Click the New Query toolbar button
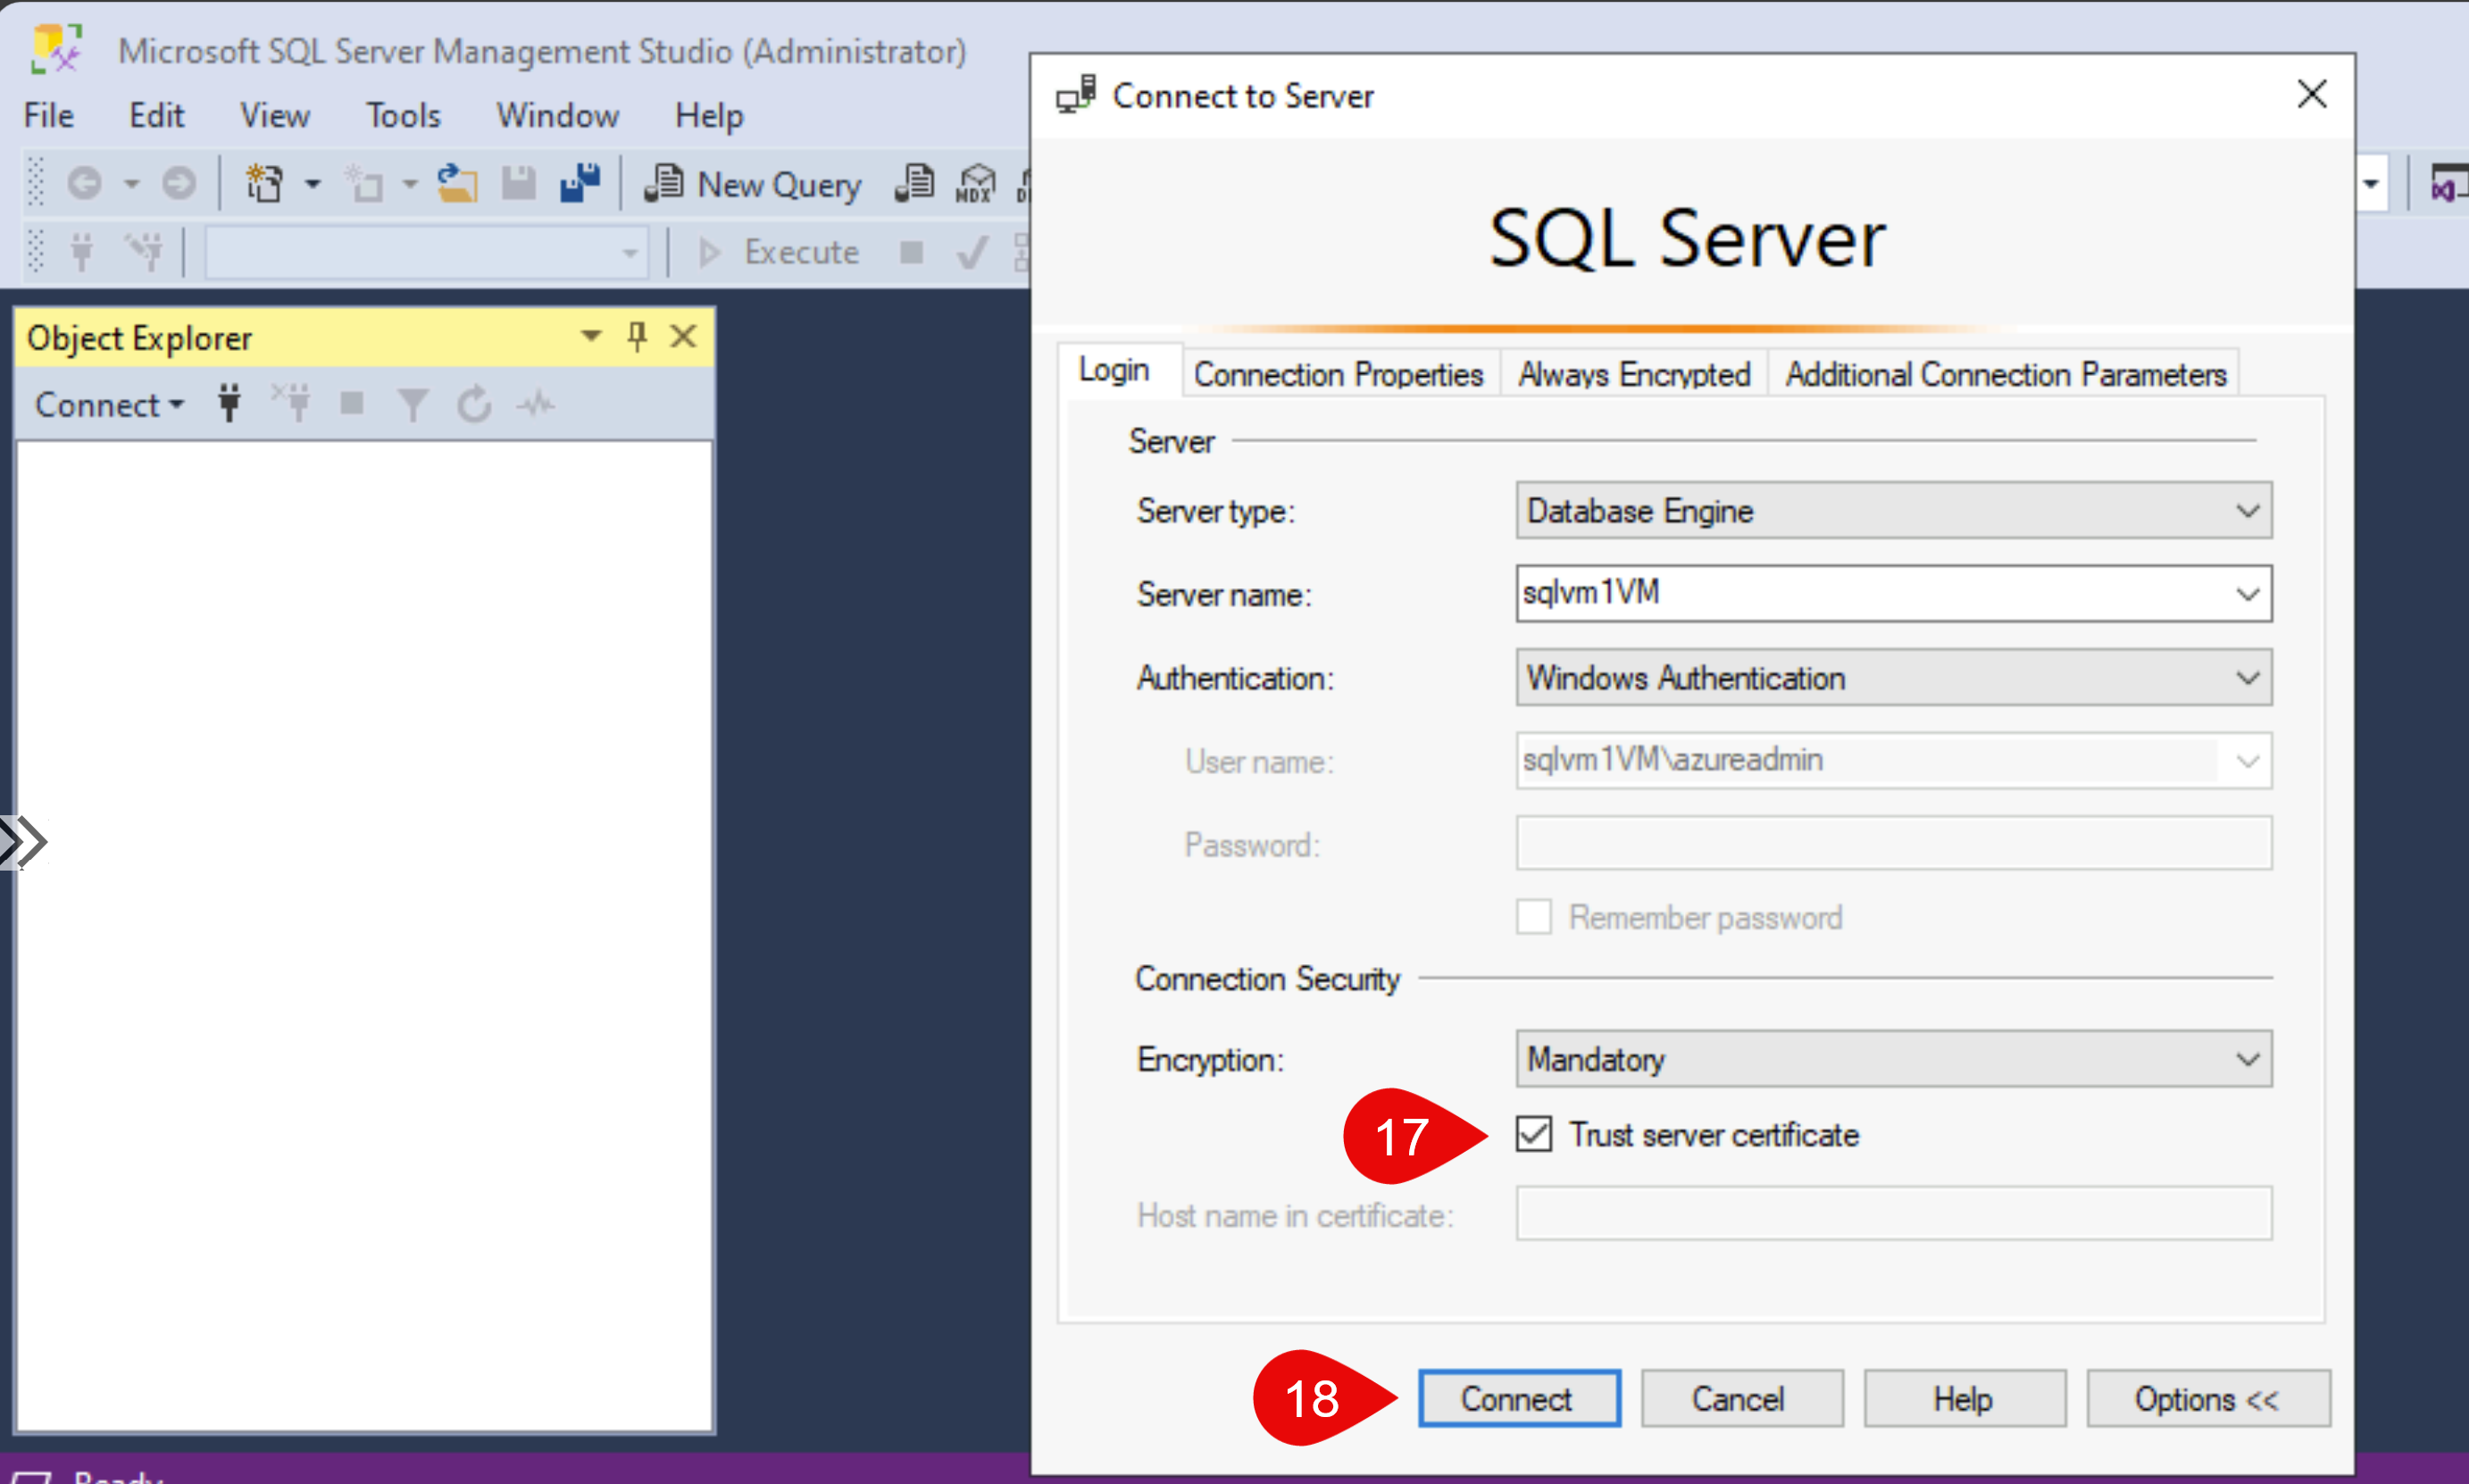 coord(755,185)
